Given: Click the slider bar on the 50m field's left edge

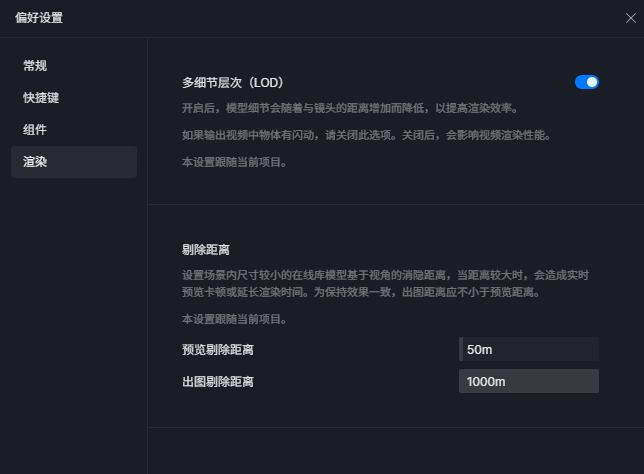Looking at the screenshot, I should (461, 349).
